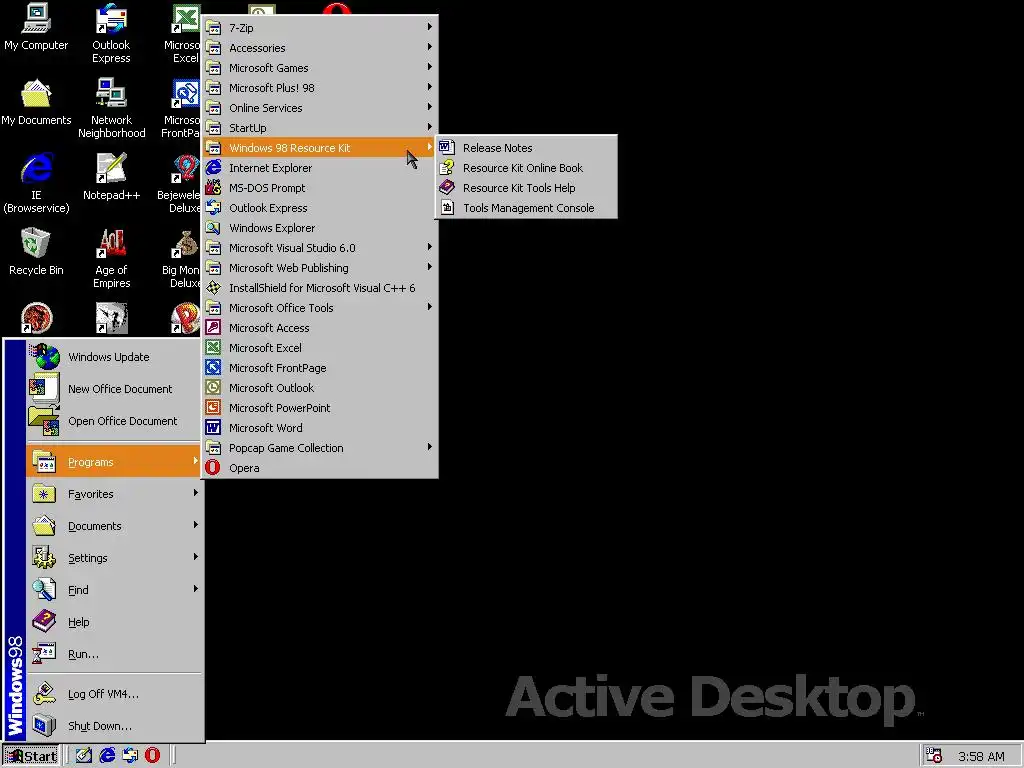Screen dimensions: 1024x768
Task: Open MS-DOS Prompt from Programs menu
Action: pos(319,188)
